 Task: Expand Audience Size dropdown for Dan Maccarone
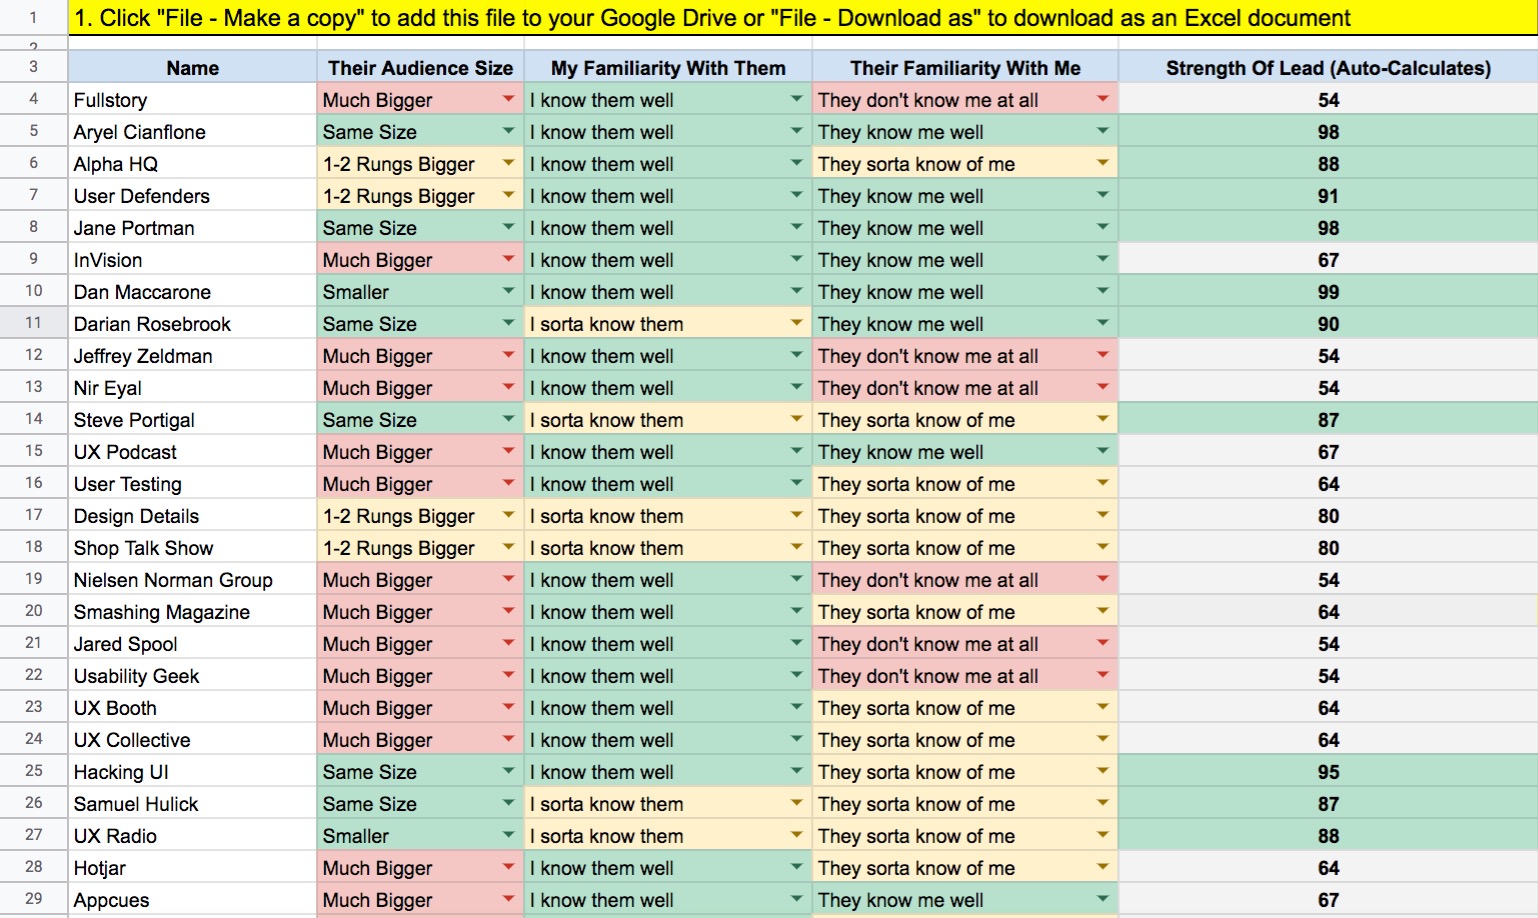coord(508,291)
